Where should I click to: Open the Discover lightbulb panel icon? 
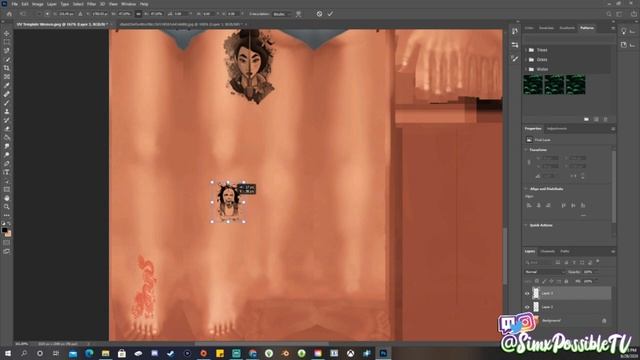pyautogui.click(x=624, y=31)
